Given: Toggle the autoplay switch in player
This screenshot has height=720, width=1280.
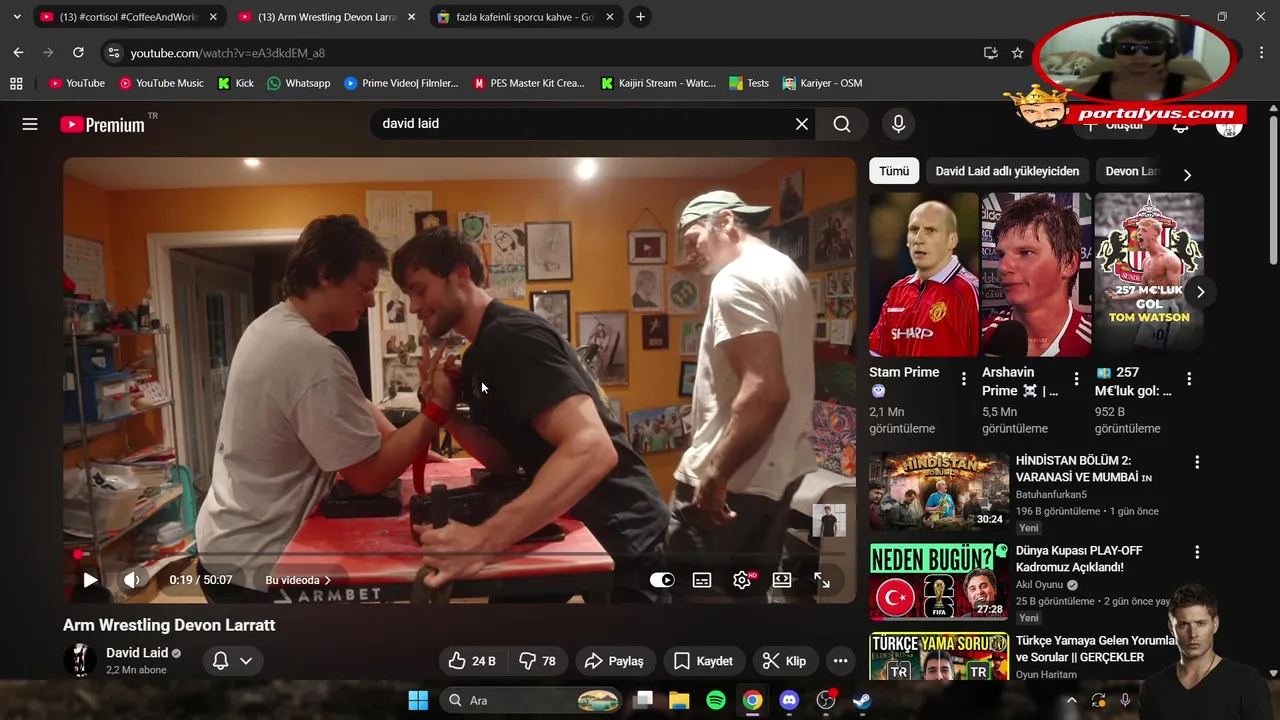Looking at the screenshot, I should coord(662,580).
